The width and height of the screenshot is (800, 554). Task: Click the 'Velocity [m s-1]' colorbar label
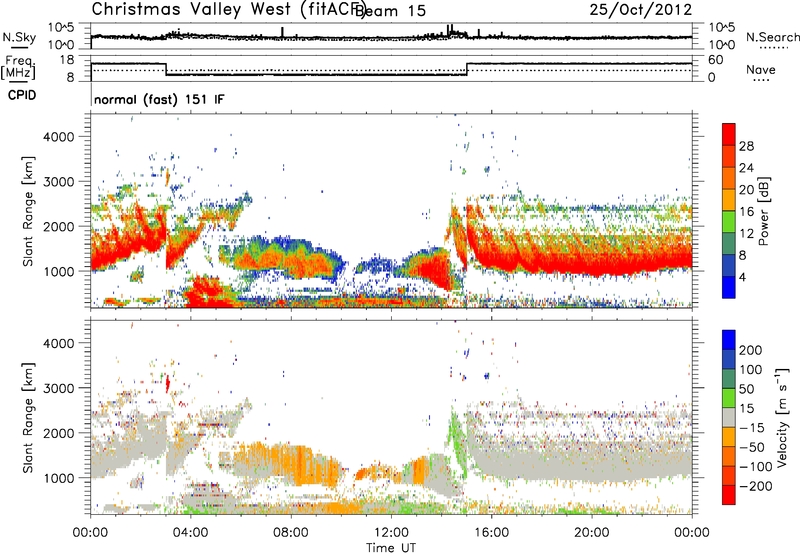point(781,417)
